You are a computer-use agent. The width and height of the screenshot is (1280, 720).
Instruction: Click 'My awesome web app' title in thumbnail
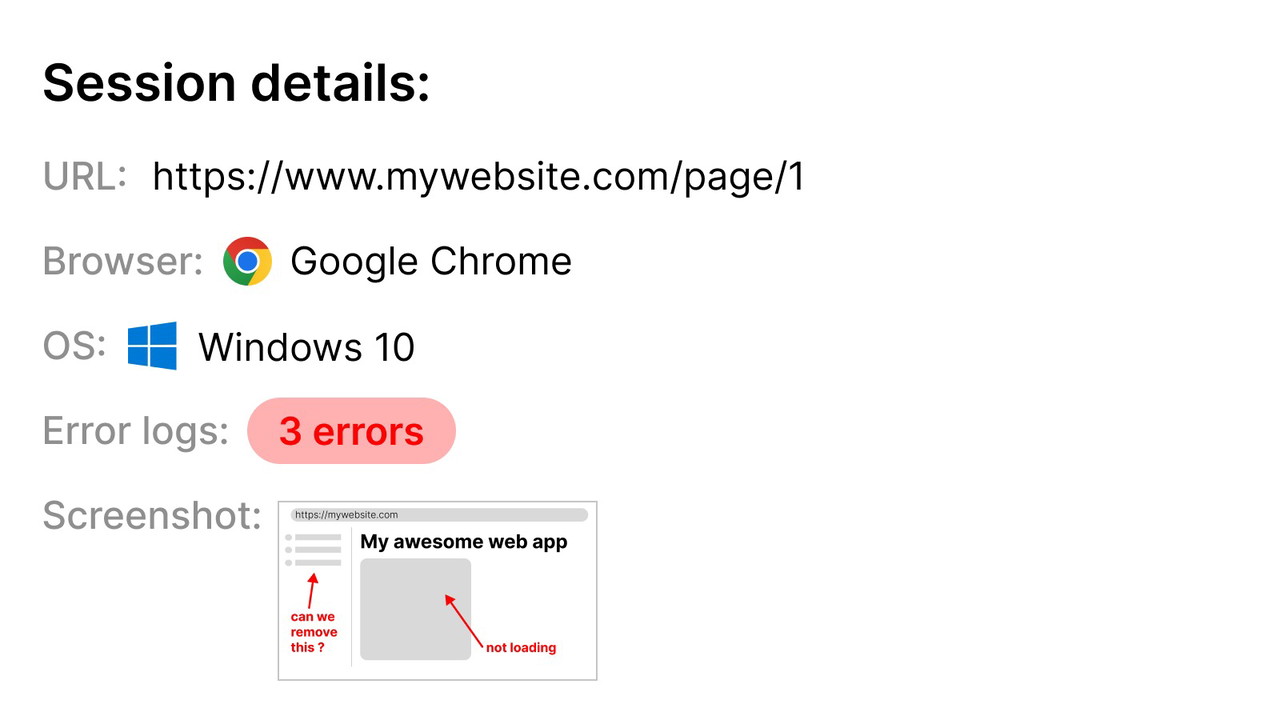(x=463, y=542)
